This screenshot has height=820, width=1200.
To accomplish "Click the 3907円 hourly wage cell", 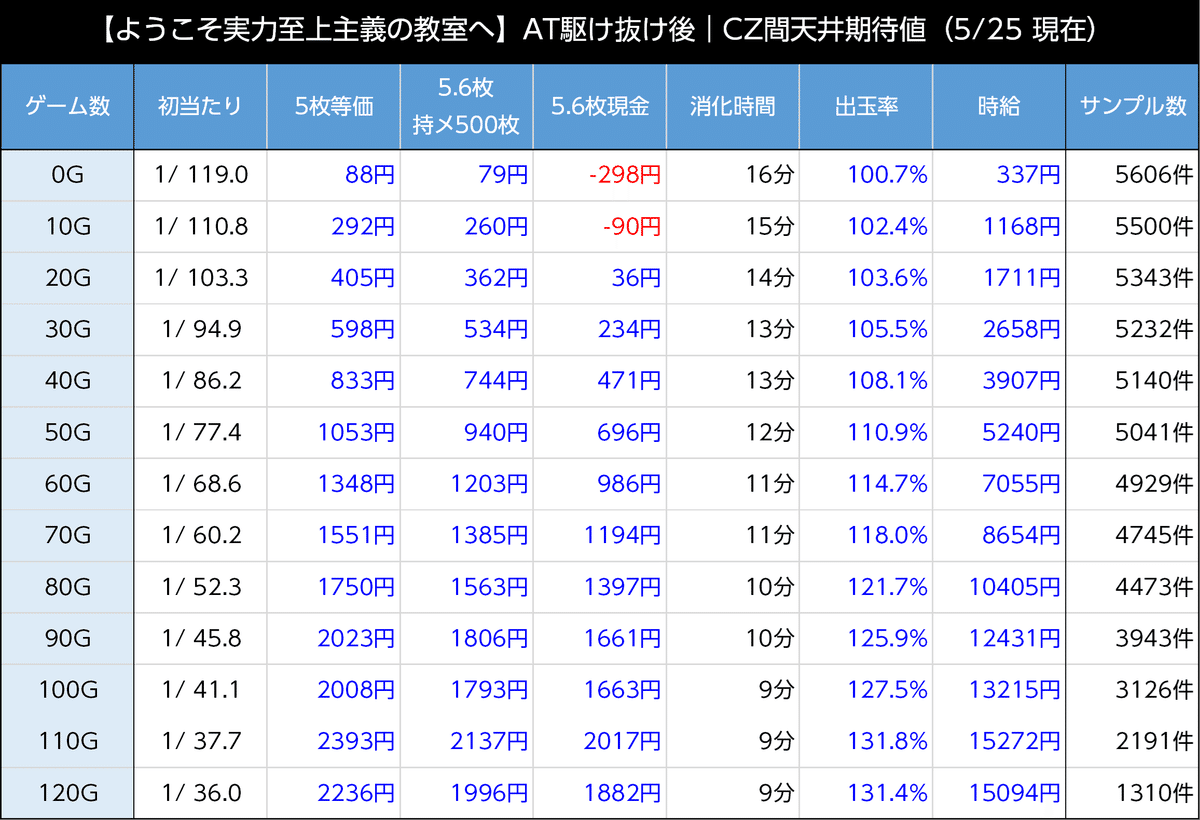I will pos(998,381).
